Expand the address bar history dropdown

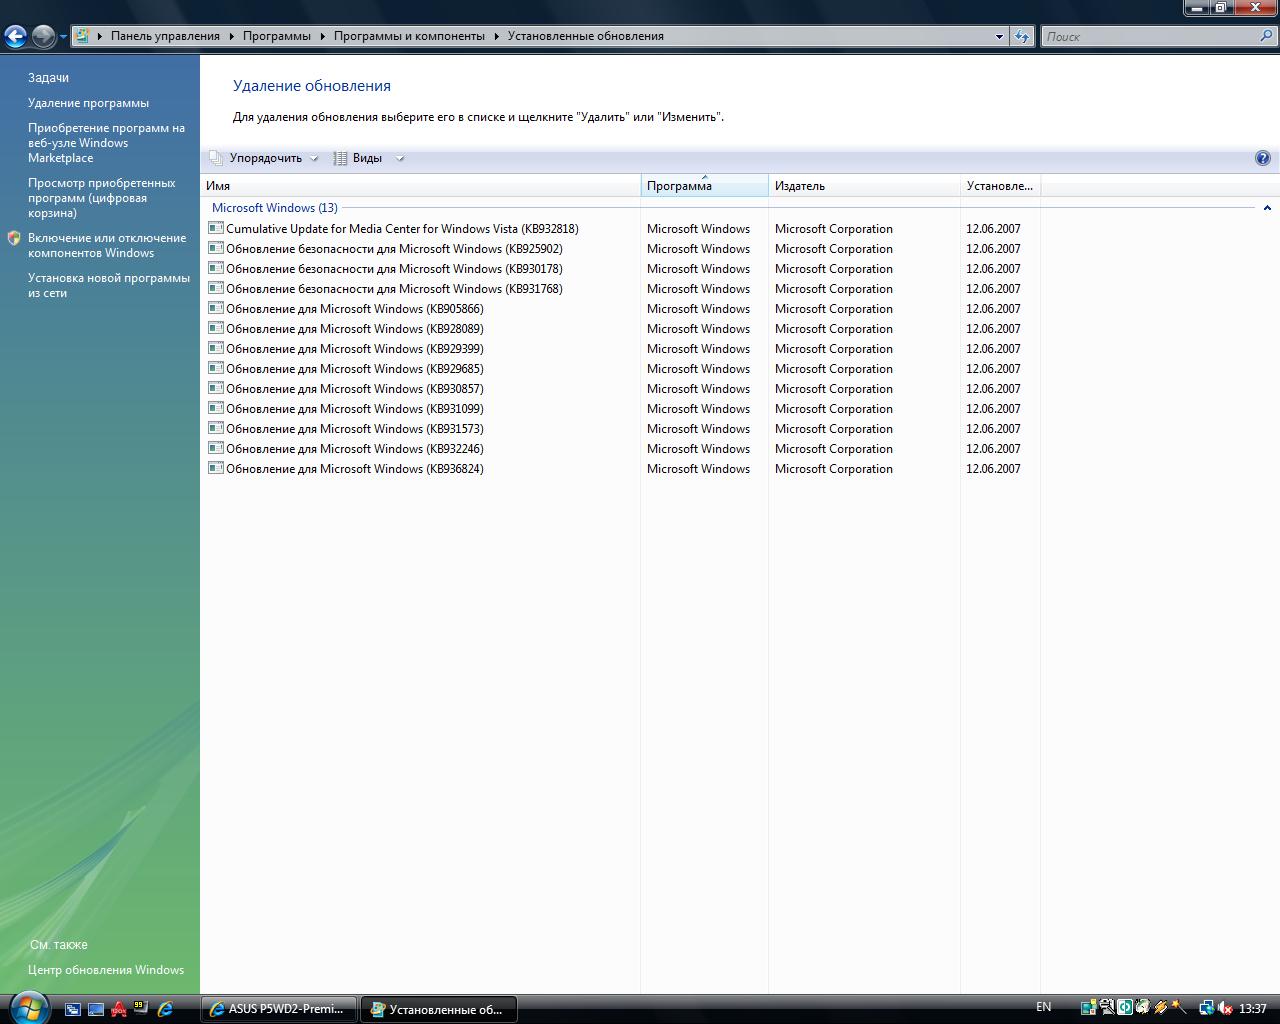tap(998, 36)
